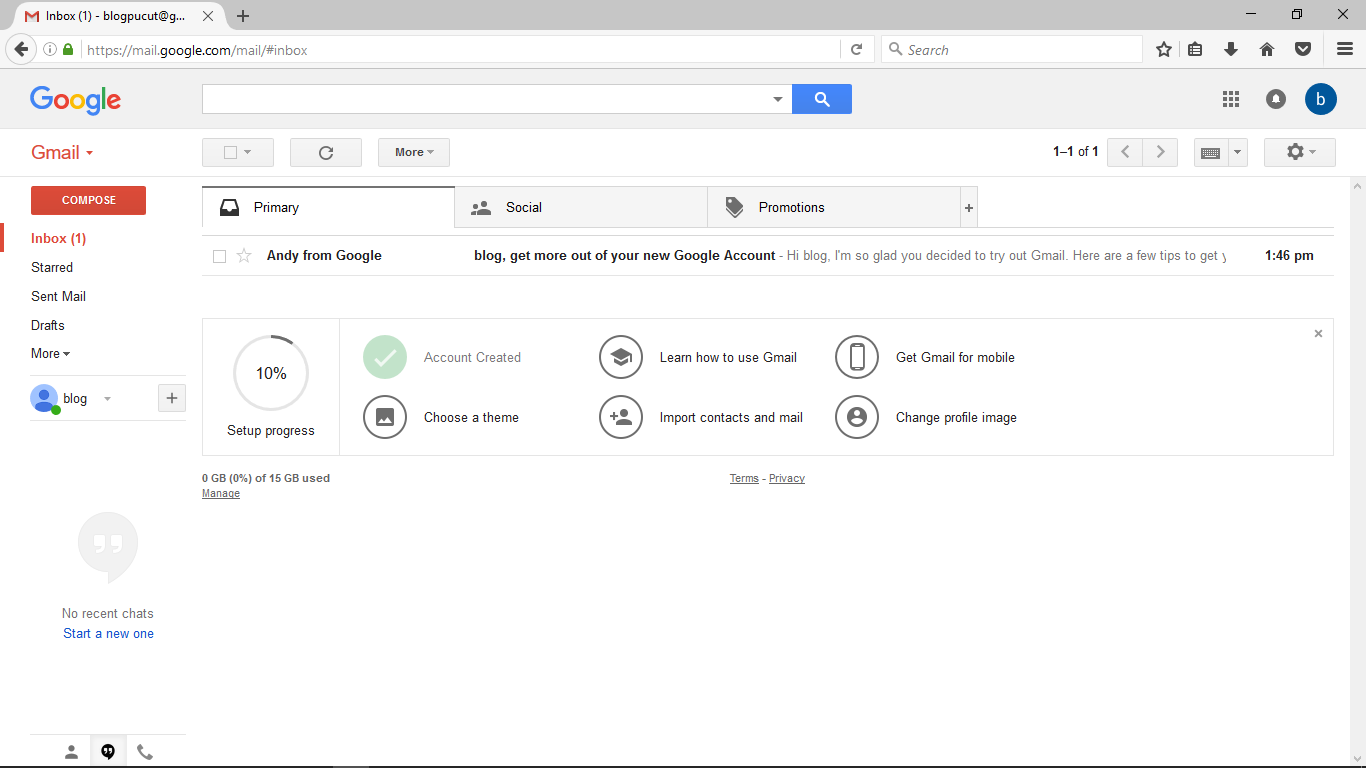Star the Andy from Google email

tap(244, 256)
